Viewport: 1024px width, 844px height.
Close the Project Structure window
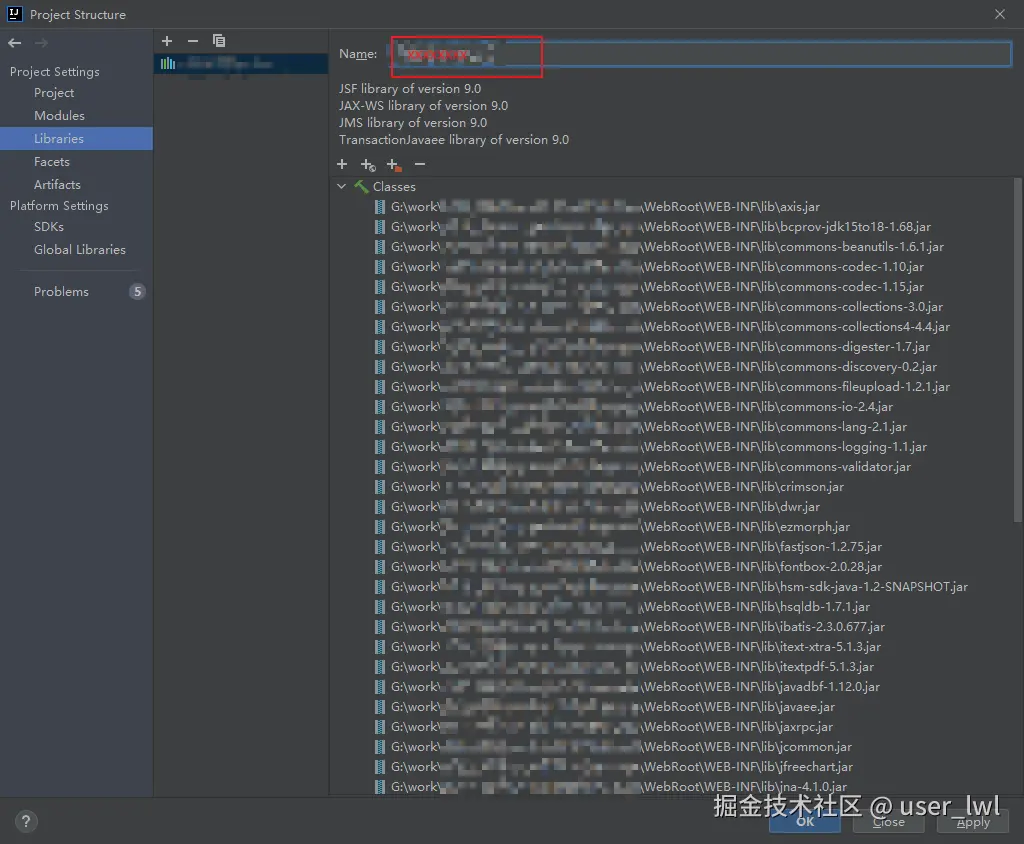pyautogui.click(x=1000, y=14)
